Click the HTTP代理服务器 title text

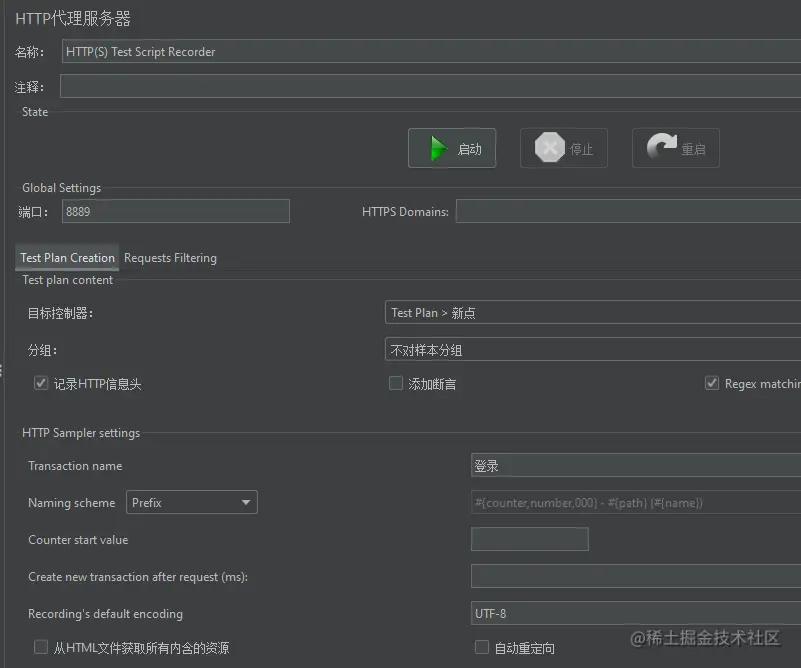click(73, 19)
